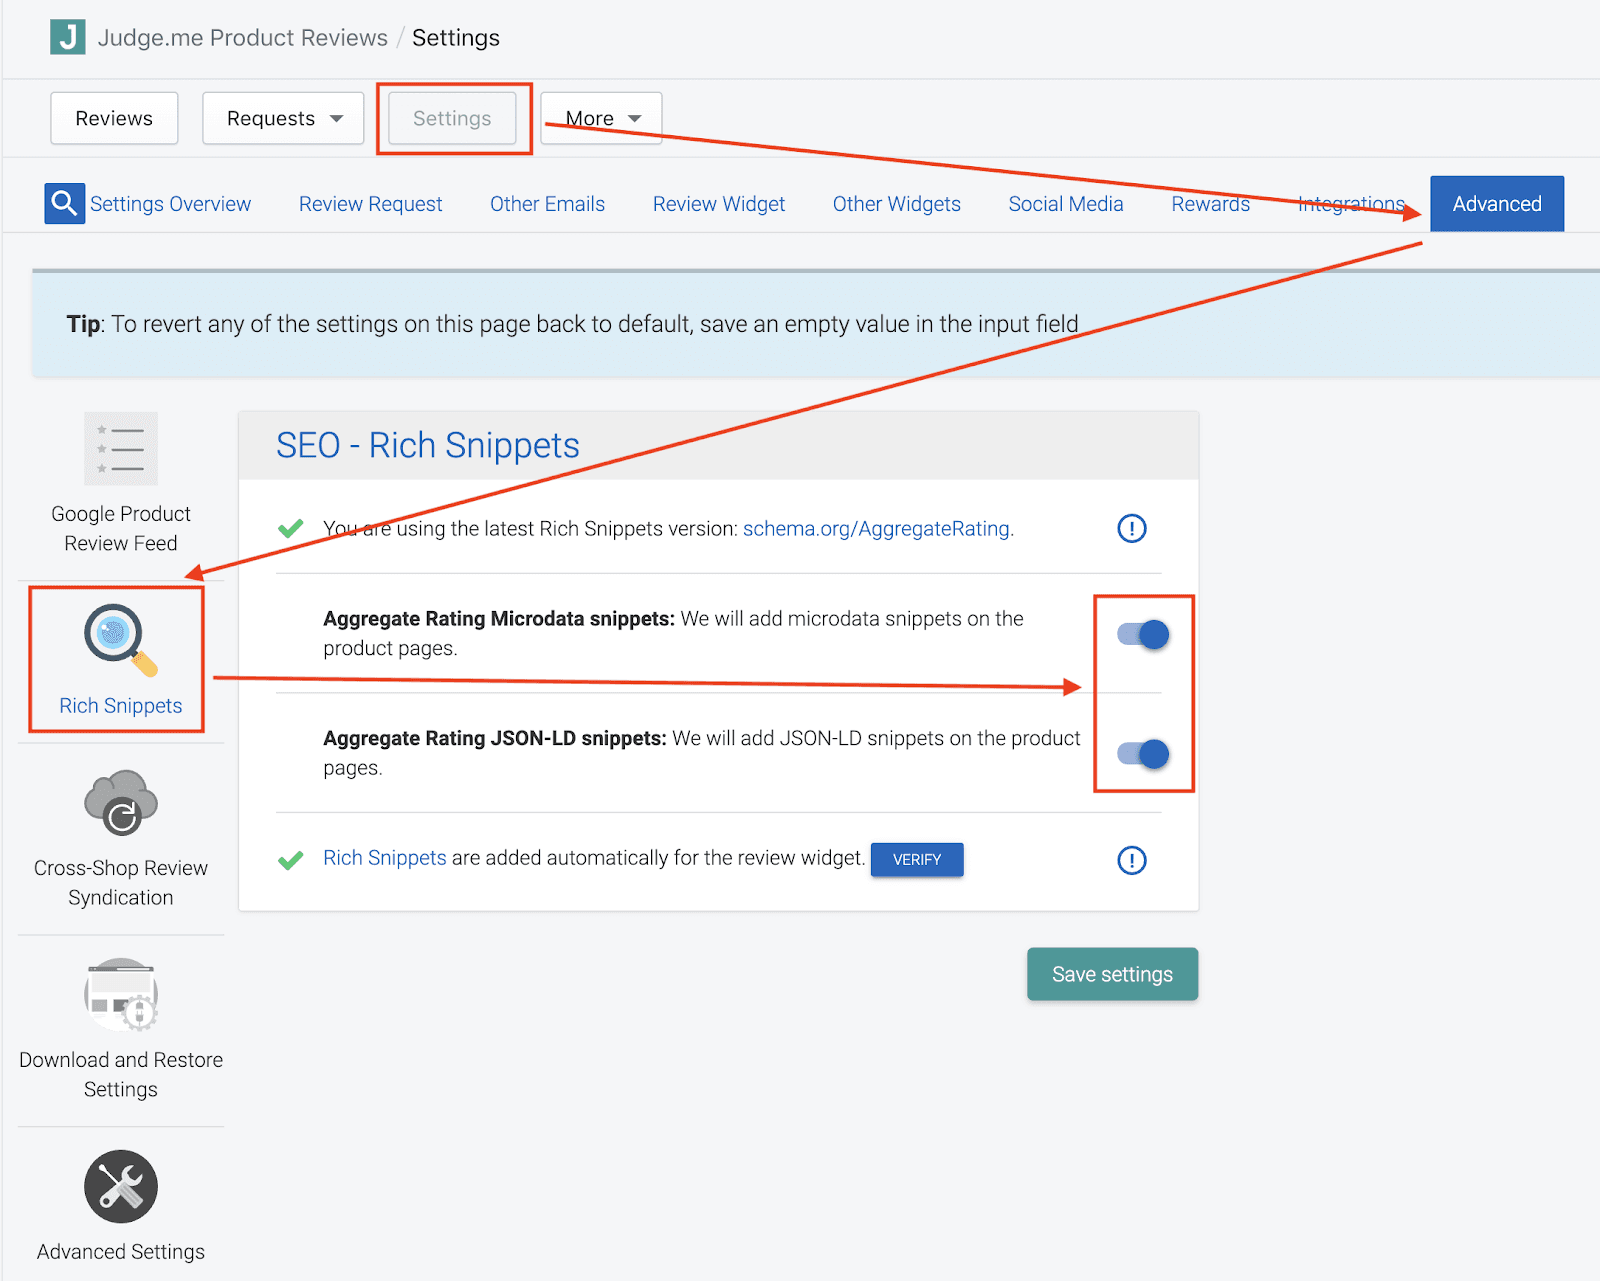Screen dimensions: 1600x1281
Task: Open Advanced Settings wrench icon
Action: pyautogui.click(x=121, y=1187)
